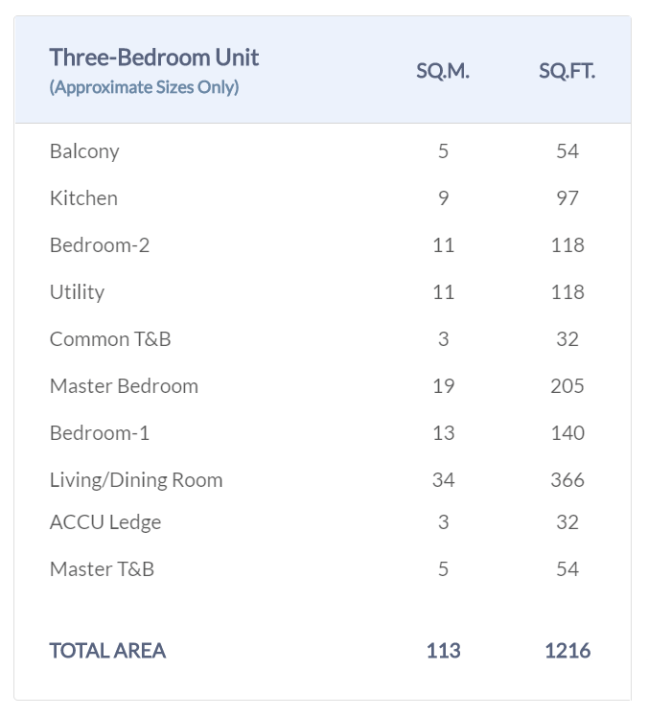Click the 366 sq.ft. Living/Dining value
This screenshot has height=716, width=648.
[567, 480]
